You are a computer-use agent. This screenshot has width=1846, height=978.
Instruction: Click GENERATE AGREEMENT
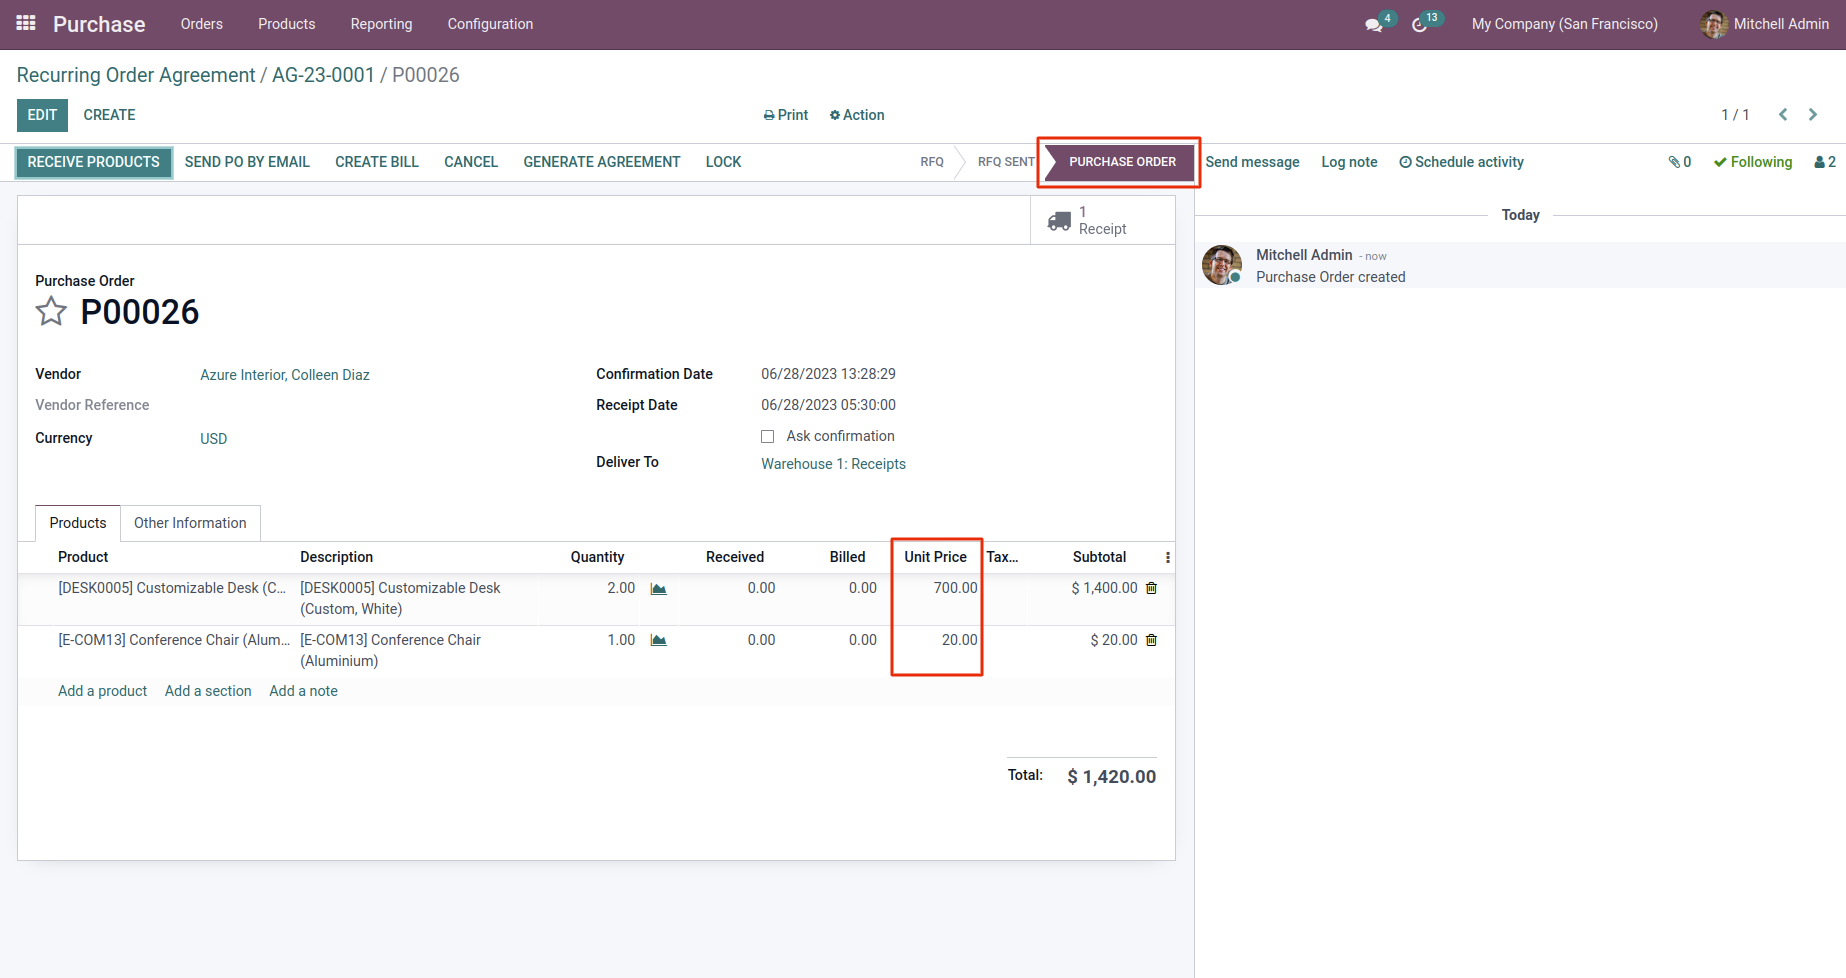(602, 162)
